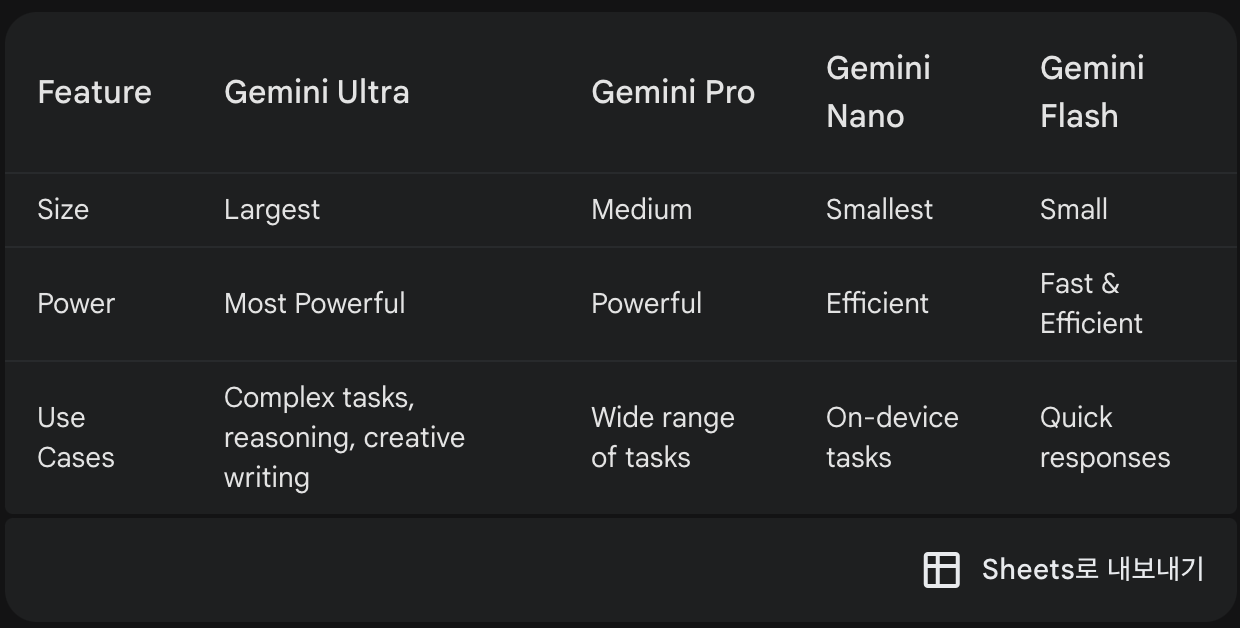
Task: Click the 'Efficient' cell under Gemini Nano
Action: click(x=877, y=303)
